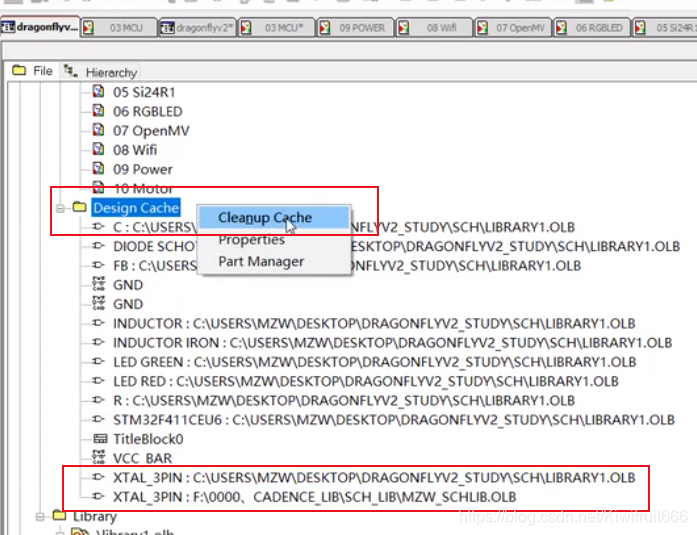Click the Library folder icon

[x=59, y=516]
